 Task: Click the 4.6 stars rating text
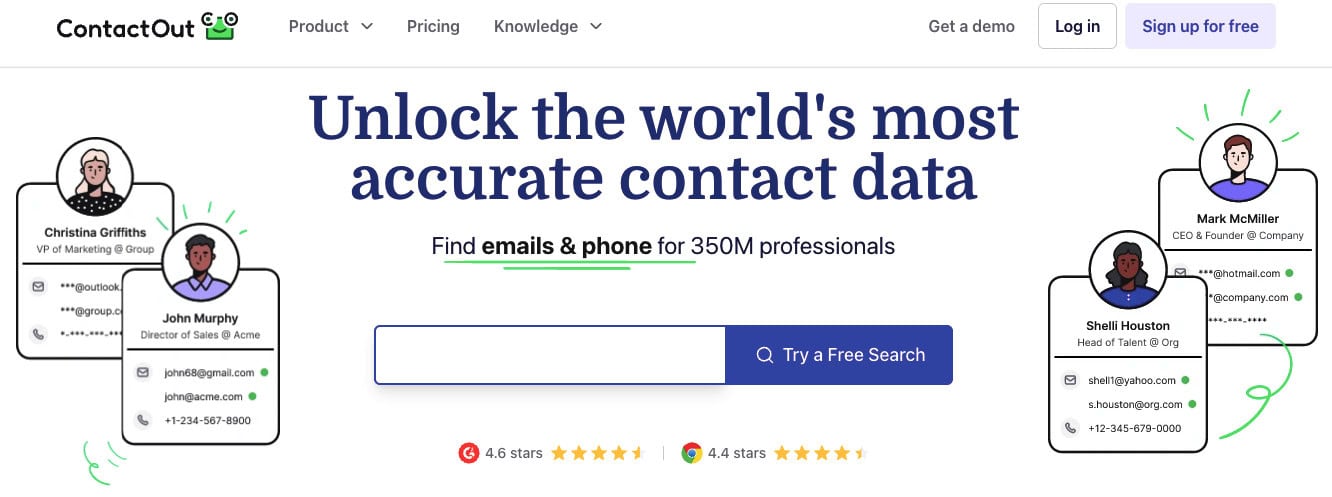click(514, 453)
